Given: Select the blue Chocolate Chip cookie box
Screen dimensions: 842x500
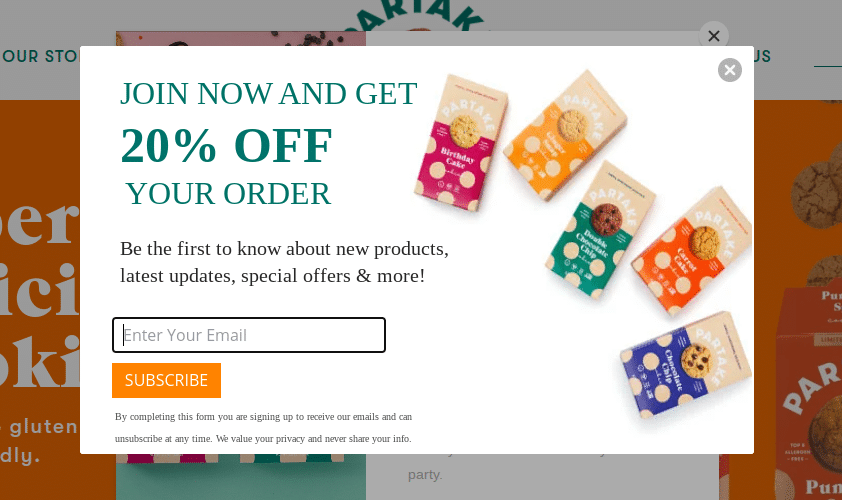Looking at the screenshot, I should tap(686, 365).
